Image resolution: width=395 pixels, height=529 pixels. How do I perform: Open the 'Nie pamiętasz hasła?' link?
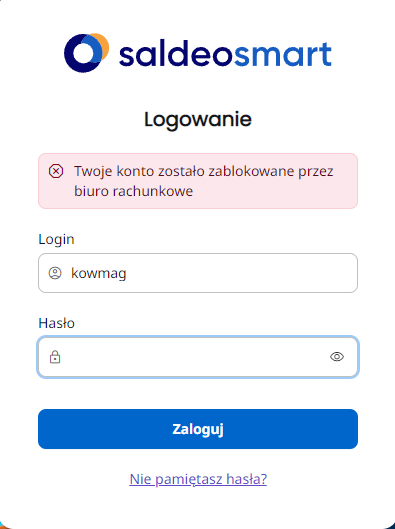tap(198, 479)
